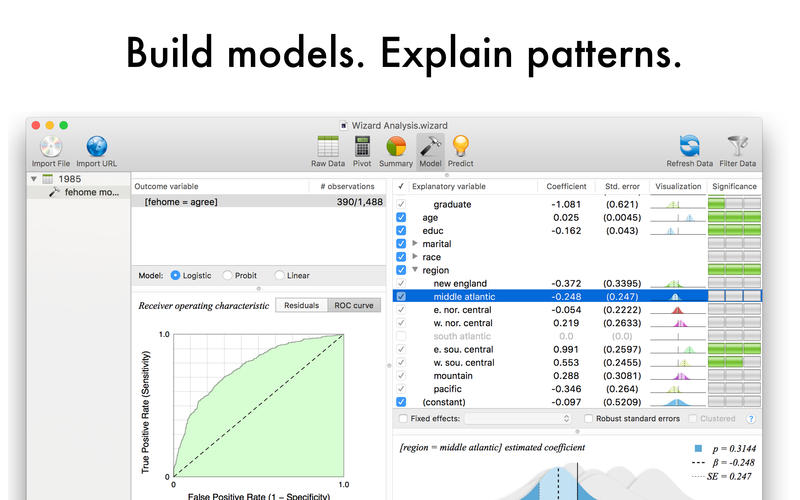Open the Predict lightbulb view

tap(460, 147)
